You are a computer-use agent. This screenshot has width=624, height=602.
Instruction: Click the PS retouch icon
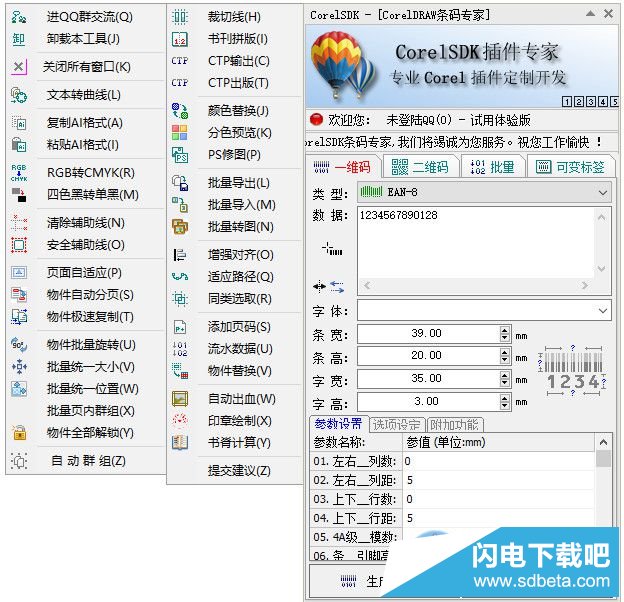point(180,155)
